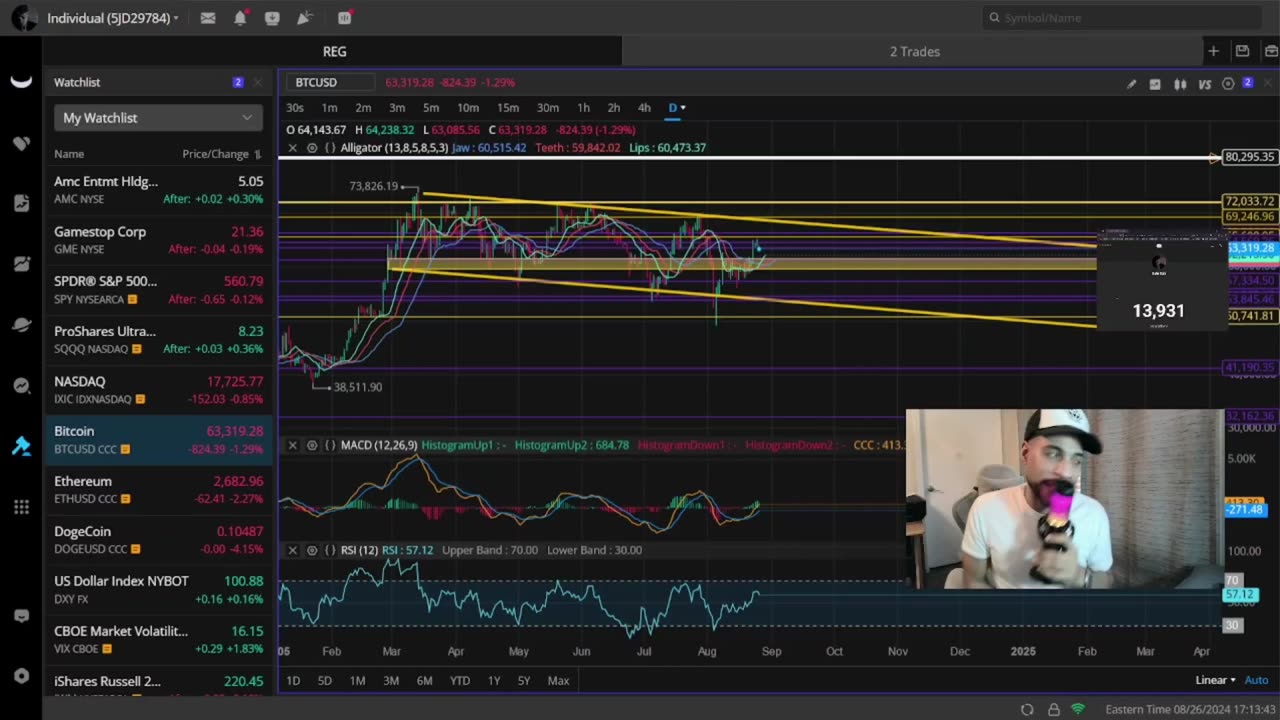Image resolution: width=1280 pixels, height=720 pixels.
Task: Click the Wi-Fi connection status icon
Action: (1078, 709)
